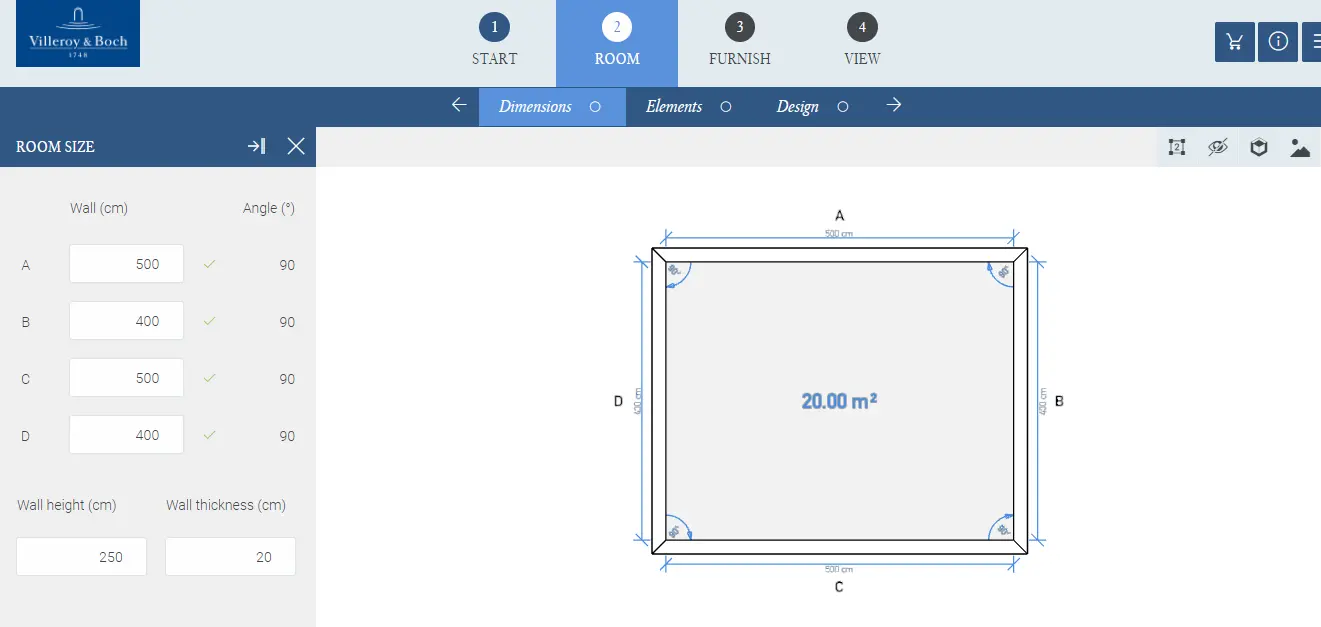Open the shopping cart

pyautogui.click(x=1235, y=42)
